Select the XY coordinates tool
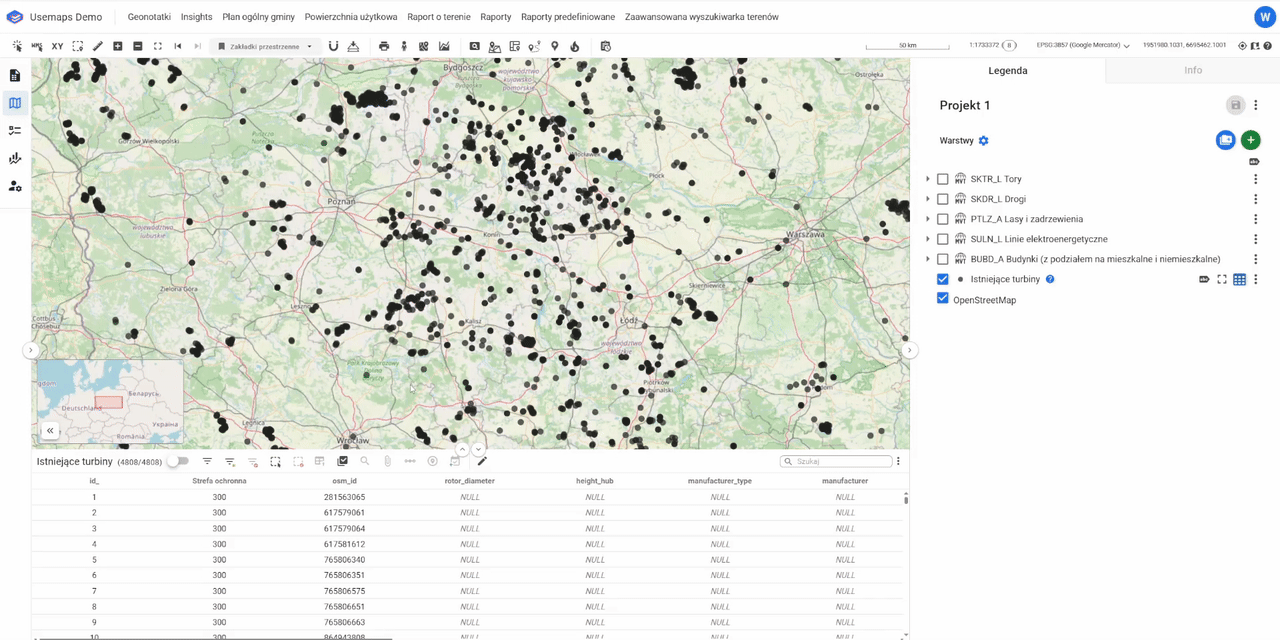 (57, 46)
